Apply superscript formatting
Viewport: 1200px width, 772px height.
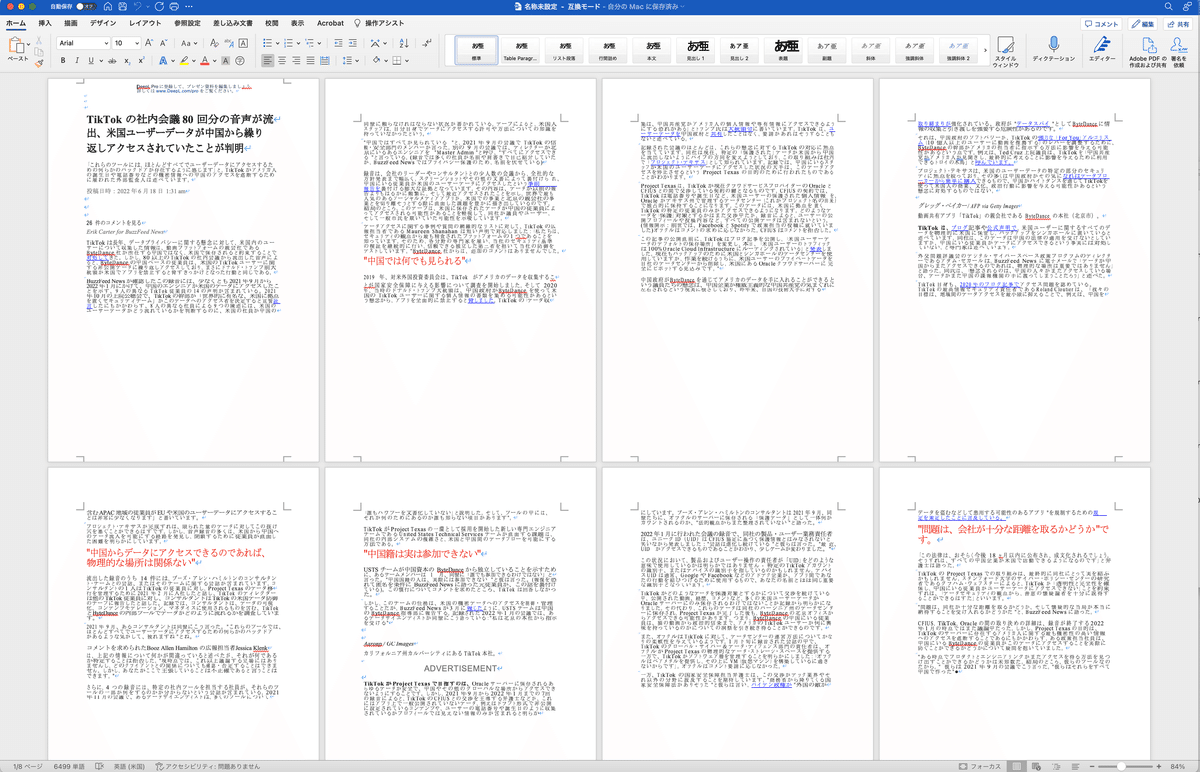[144, 61]
